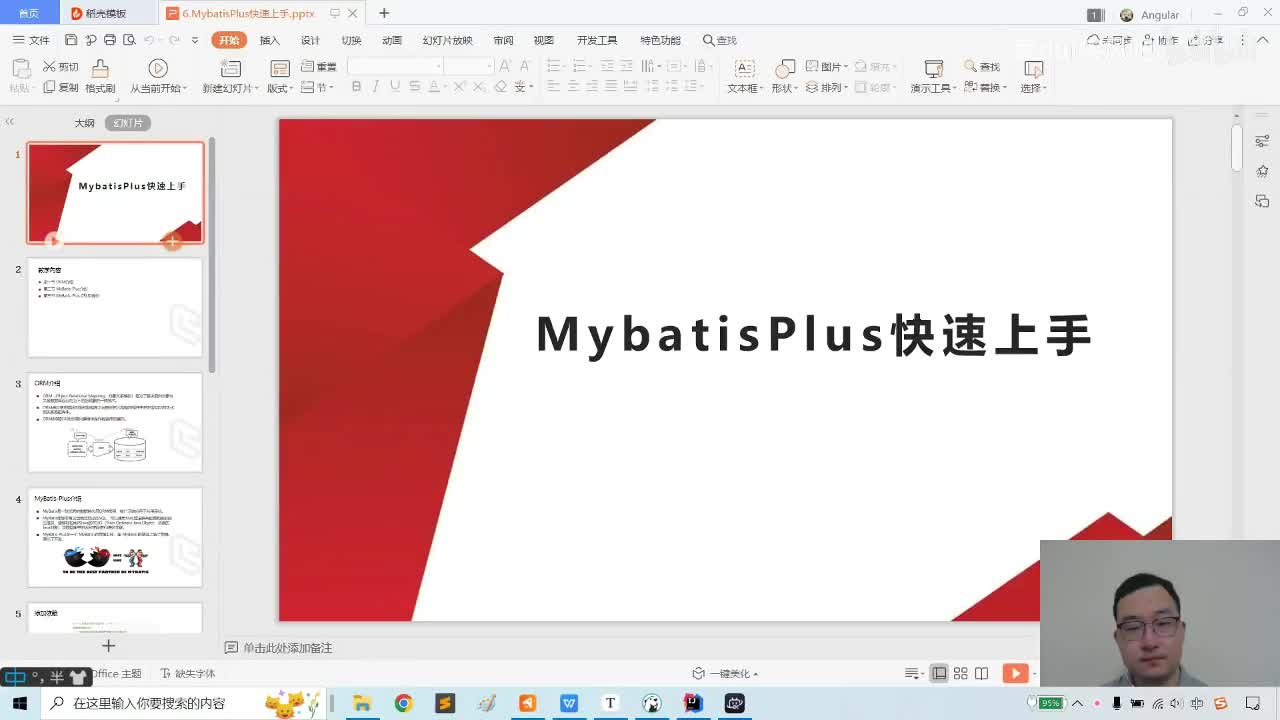
Task: Select slide 4 thumbnail MyBatis-Plus介绍
Action: [115, 537]
